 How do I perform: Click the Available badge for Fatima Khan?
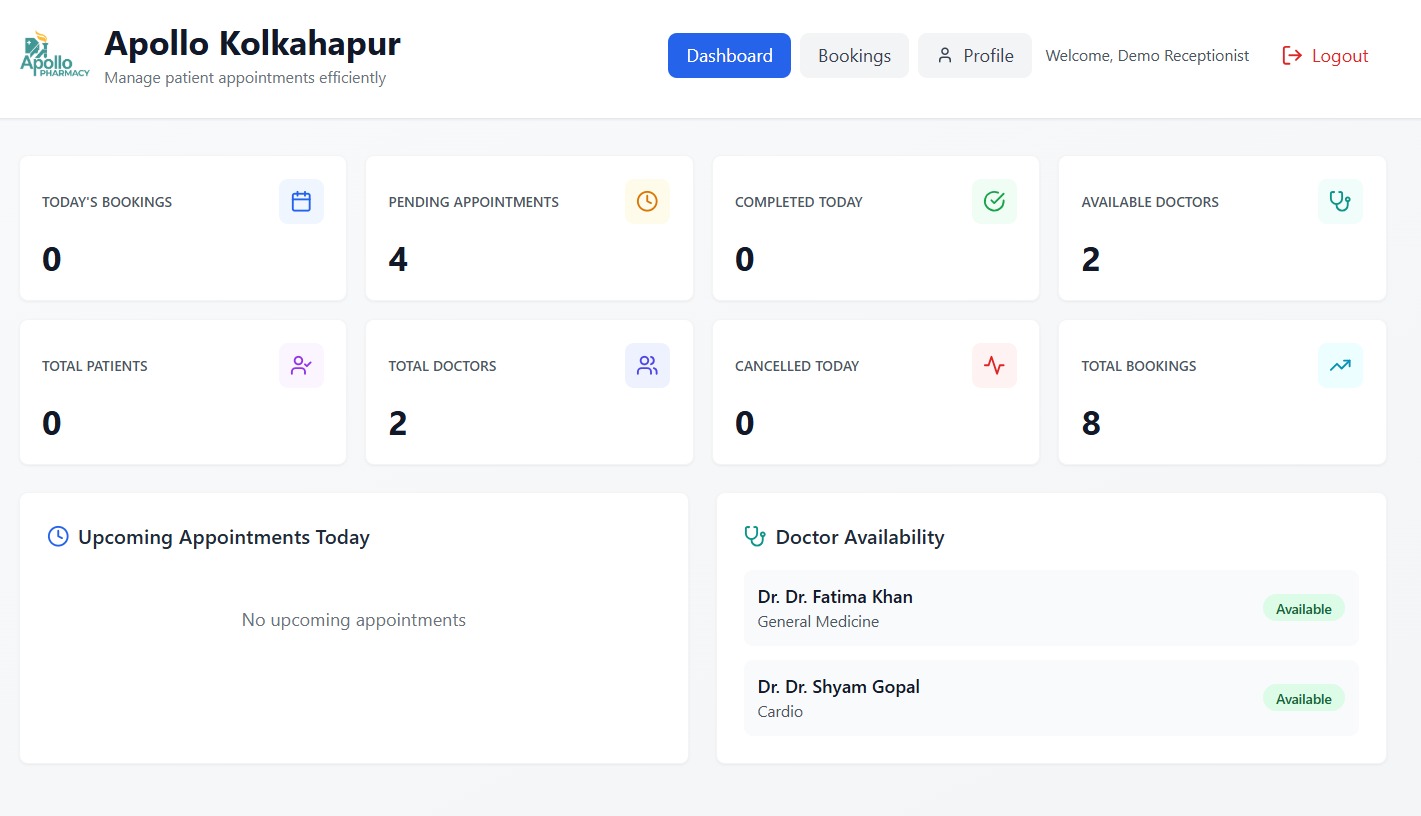(1303, 609)
